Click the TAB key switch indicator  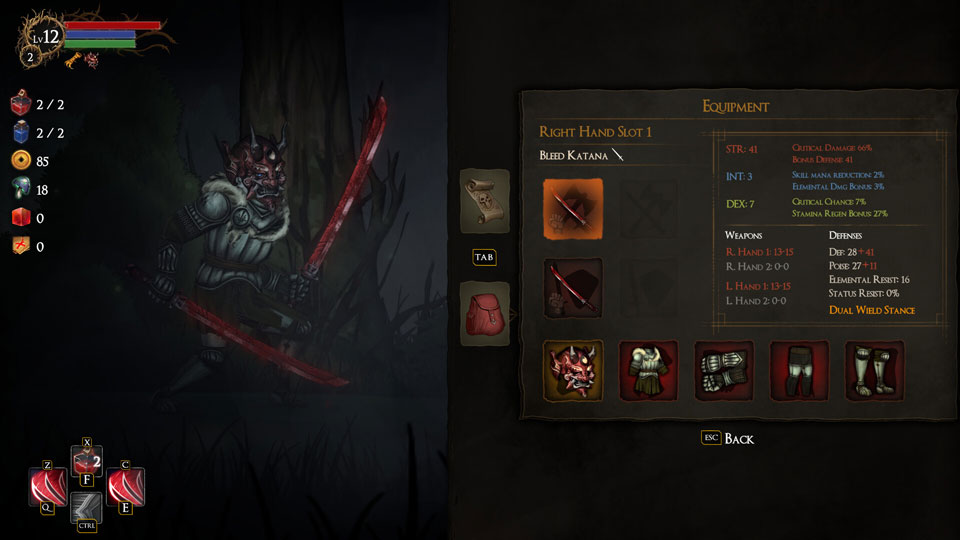click(484, 257)
